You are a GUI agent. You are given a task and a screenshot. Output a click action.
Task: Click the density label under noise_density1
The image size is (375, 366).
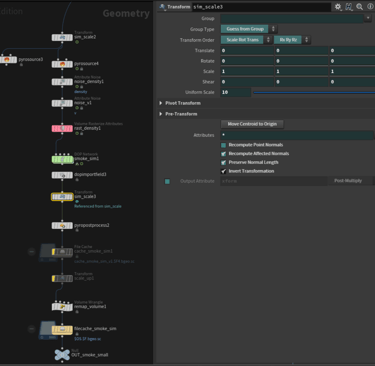click(81, 92)
